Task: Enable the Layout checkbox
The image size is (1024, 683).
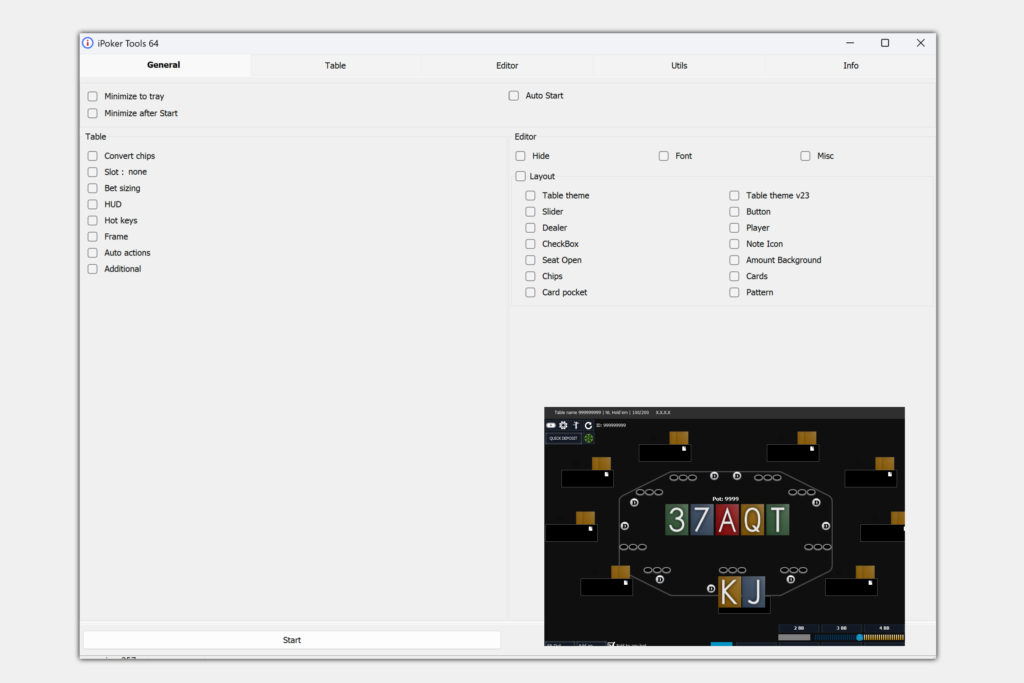Action: point(520,176)
